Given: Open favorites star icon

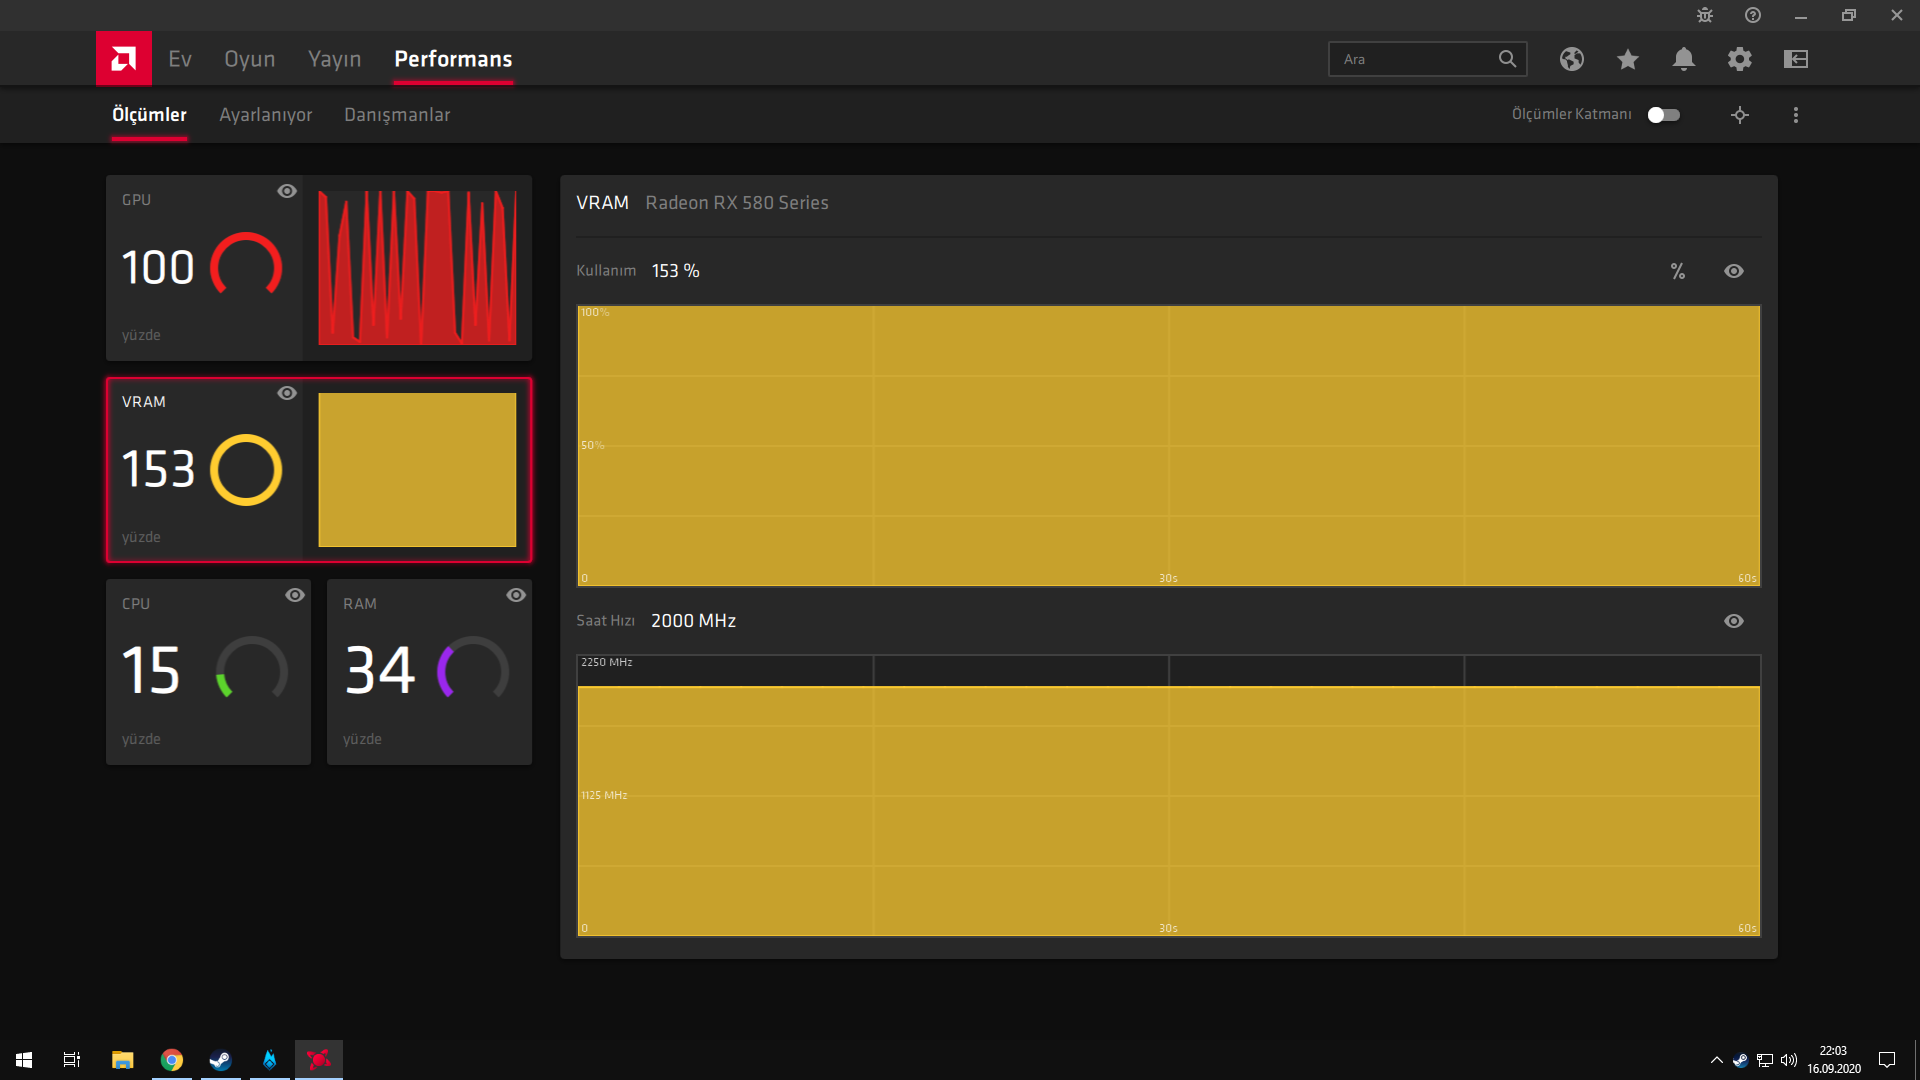Looking at the screenshot, I should (x=1628, y=59).
